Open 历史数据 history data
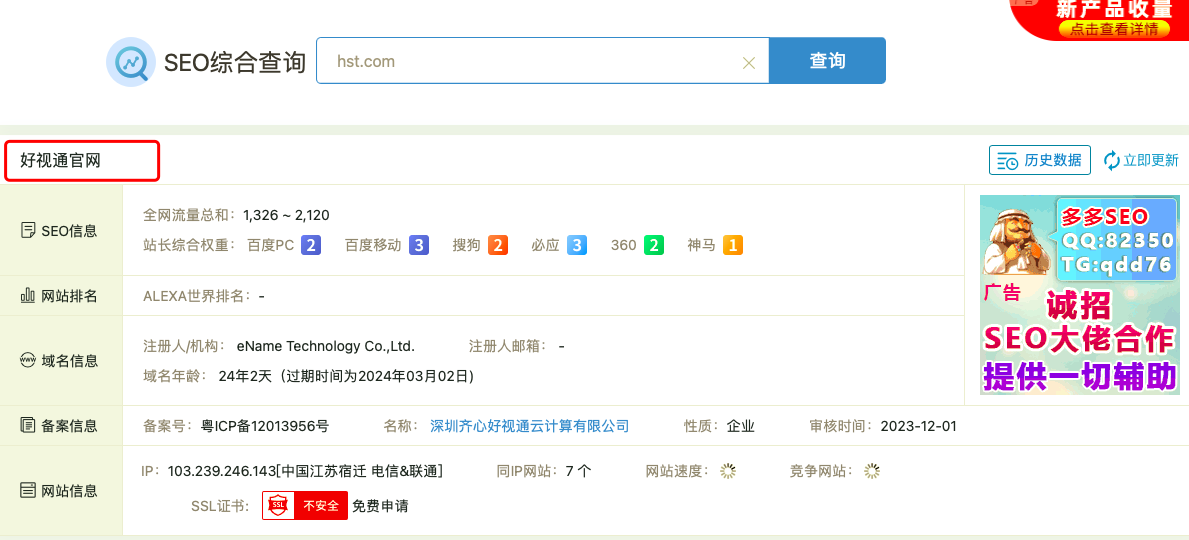This screenshot has width=1189, height=540. coord(1039,160)
